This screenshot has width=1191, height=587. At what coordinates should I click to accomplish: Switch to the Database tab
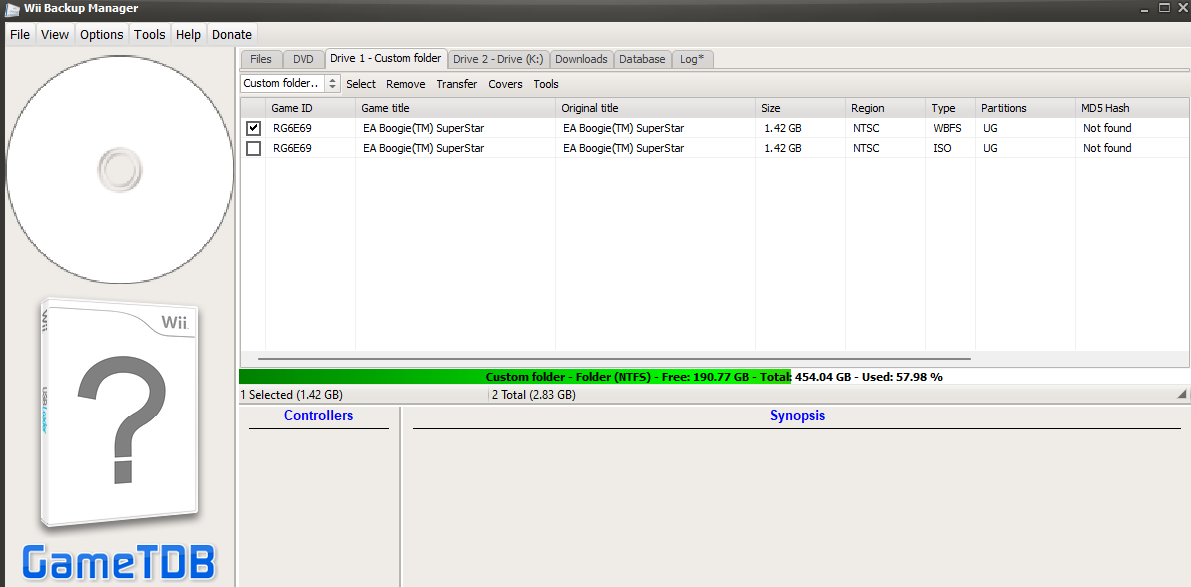[642, 59]
